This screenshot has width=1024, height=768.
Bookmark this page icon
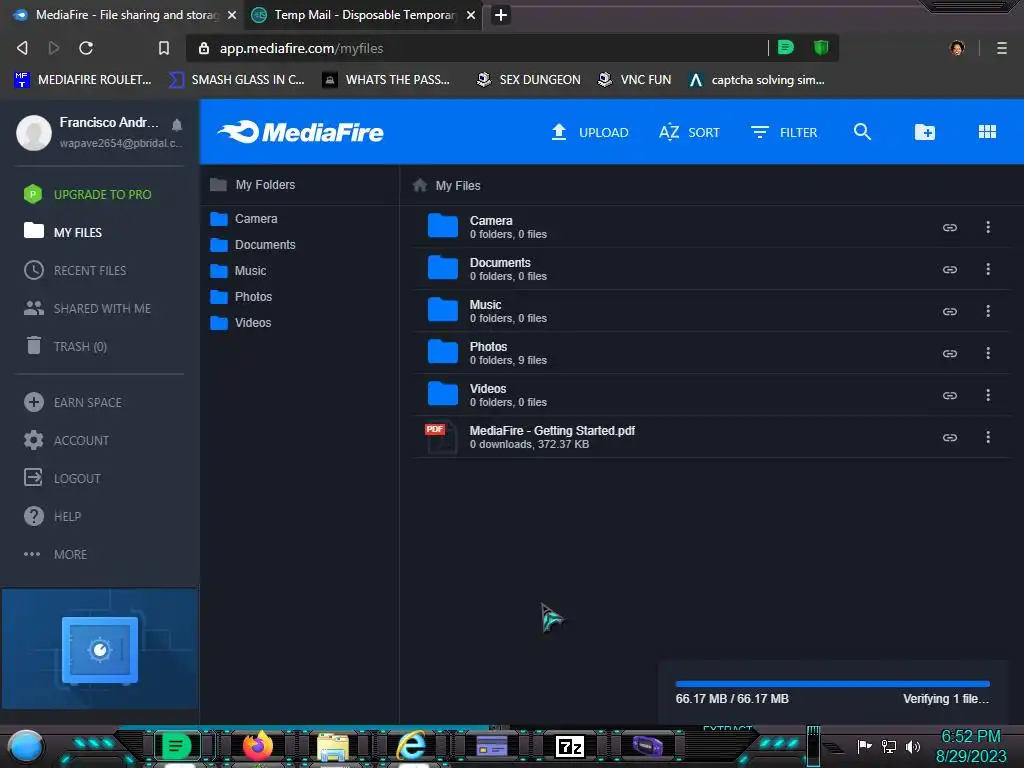163,48
